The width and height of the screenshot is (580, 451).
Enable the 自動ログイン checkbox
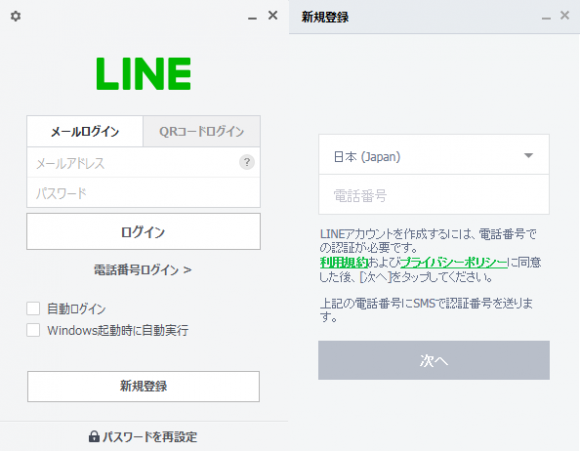pyautogui.click(x=33, y=308)
